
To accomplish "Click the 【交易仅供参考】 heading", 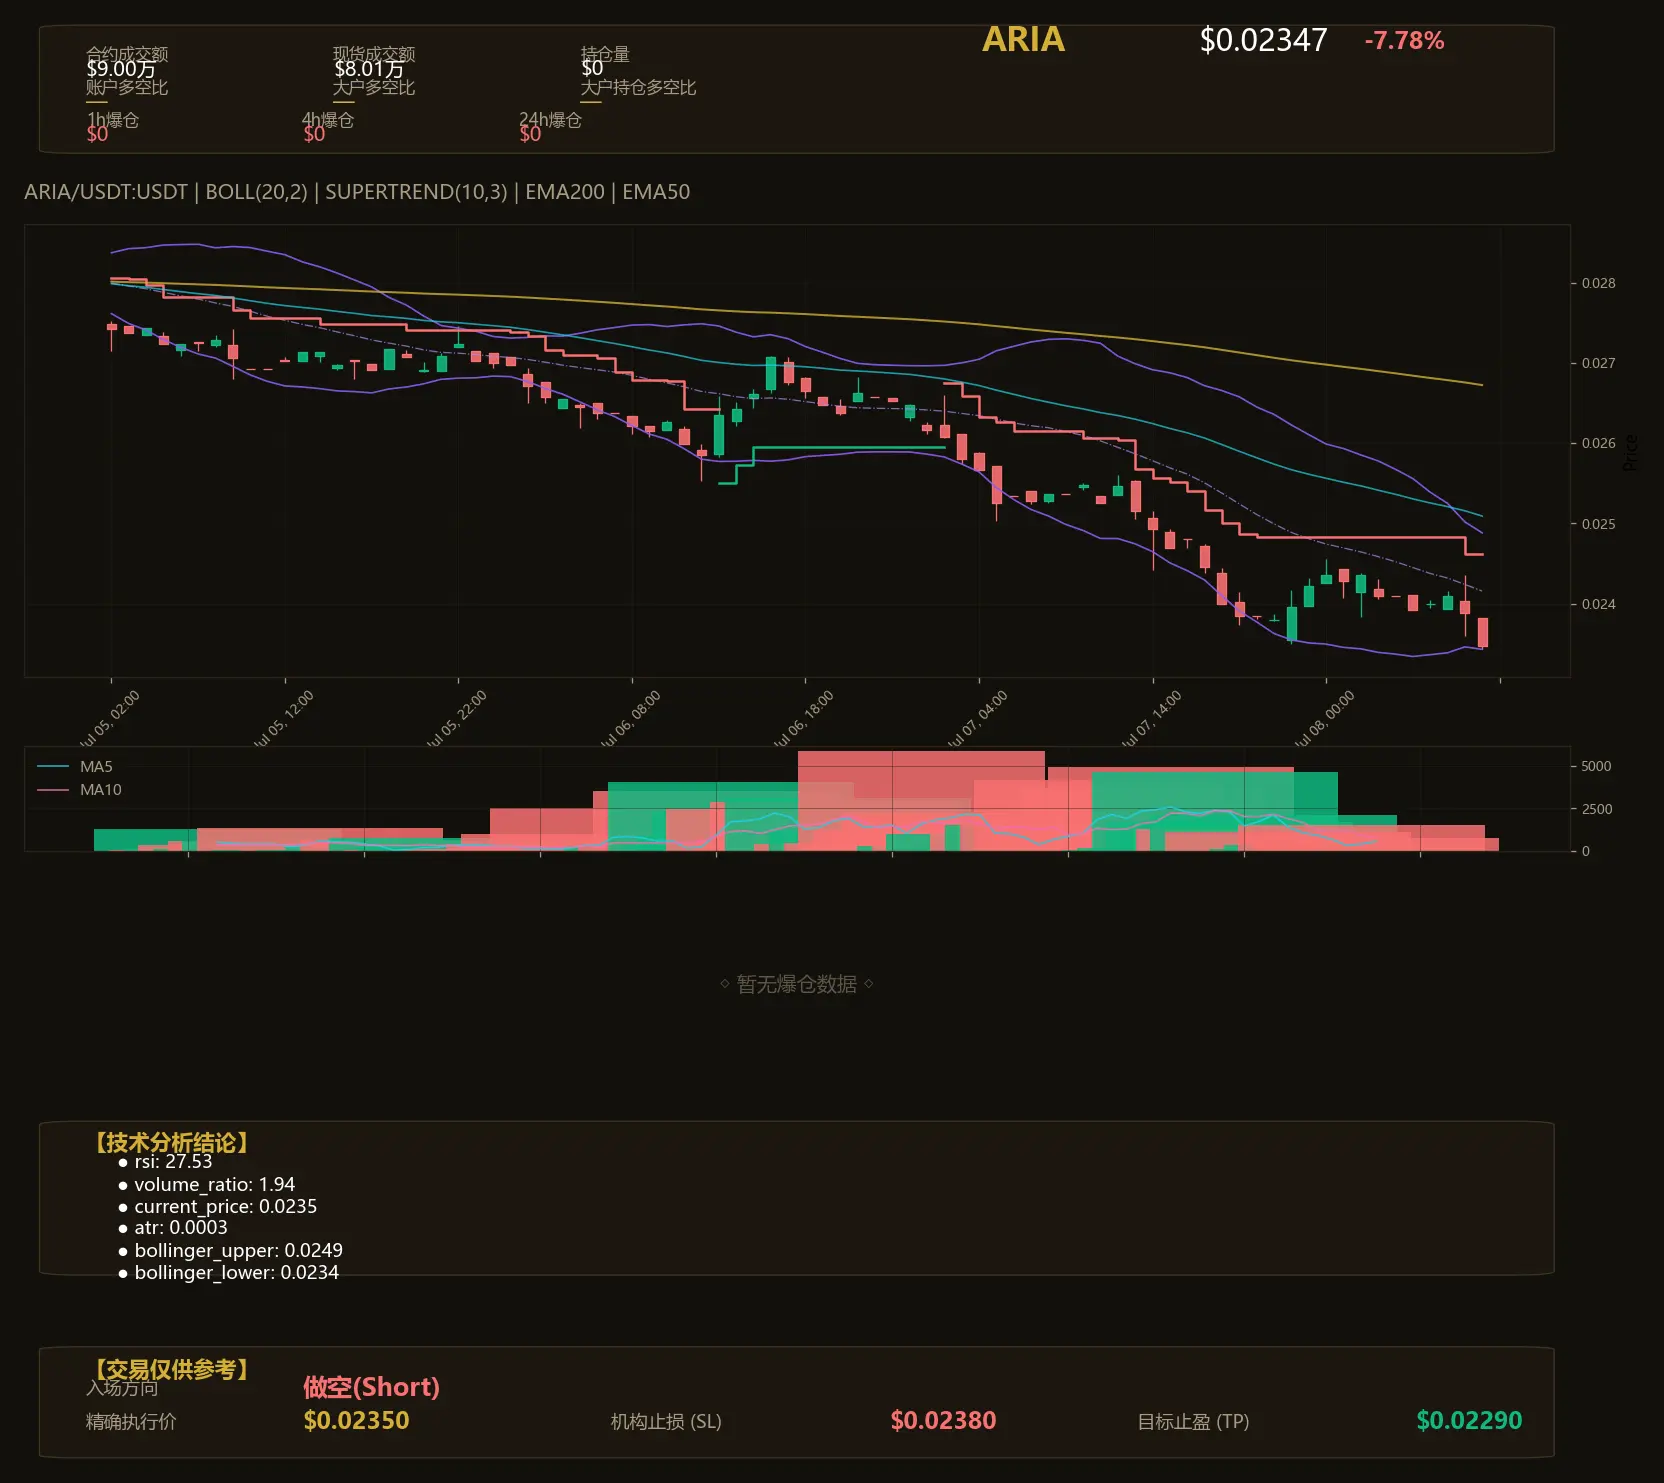I will click(x=171, y=1369).
